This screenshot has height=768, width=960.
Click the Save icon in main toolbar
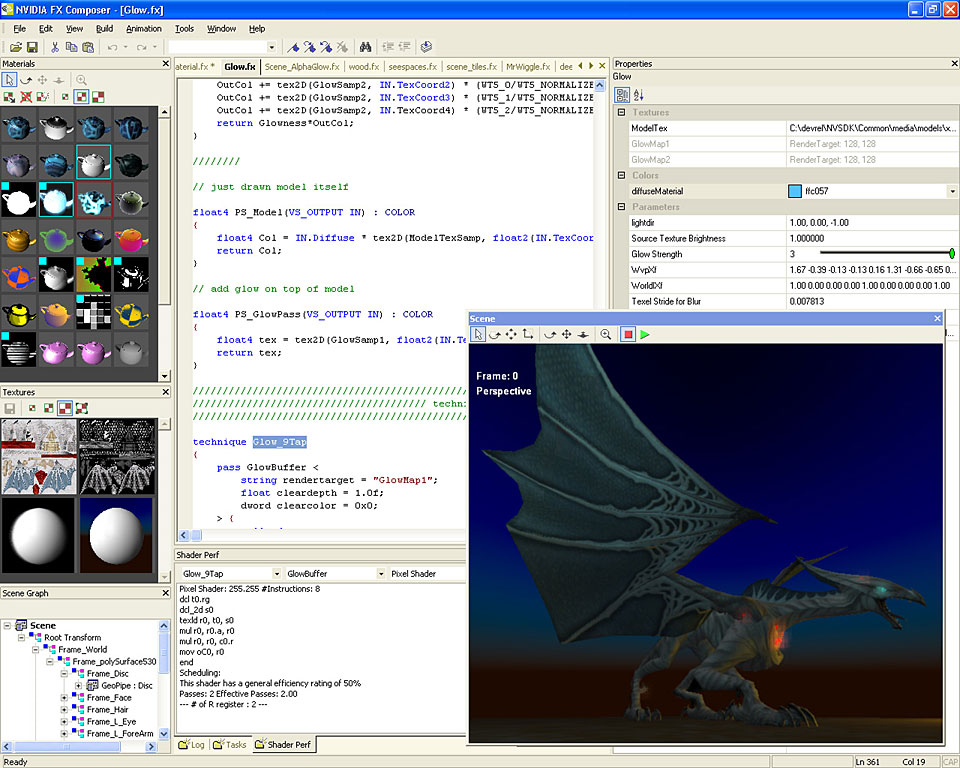pyautogui.click(x=32, y=47)
